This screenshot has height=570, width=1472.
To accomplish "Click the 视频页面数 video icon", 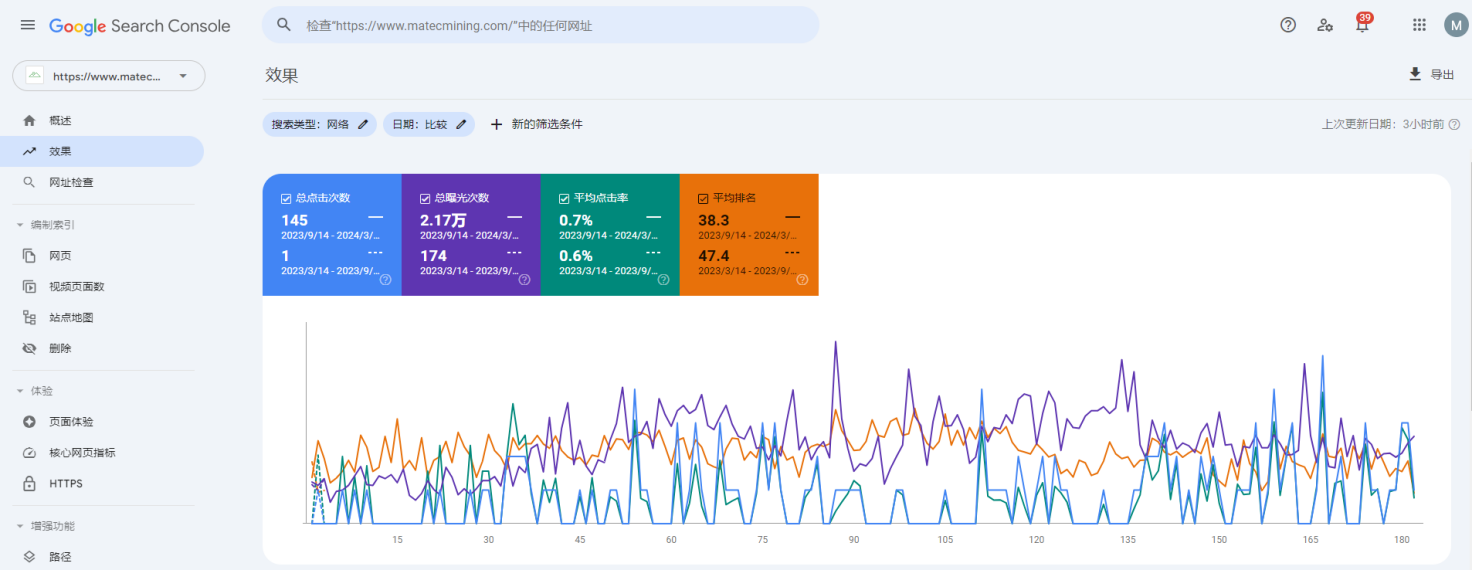I will coord(29,286).
